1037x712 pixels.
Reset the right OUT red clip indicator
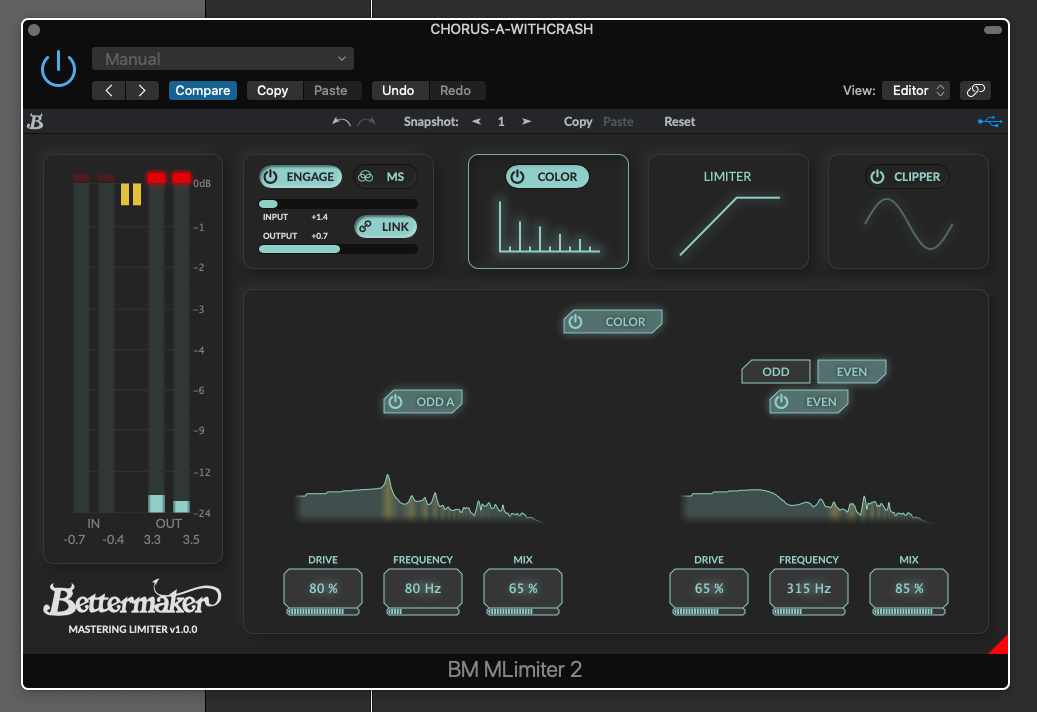[181, 177]
